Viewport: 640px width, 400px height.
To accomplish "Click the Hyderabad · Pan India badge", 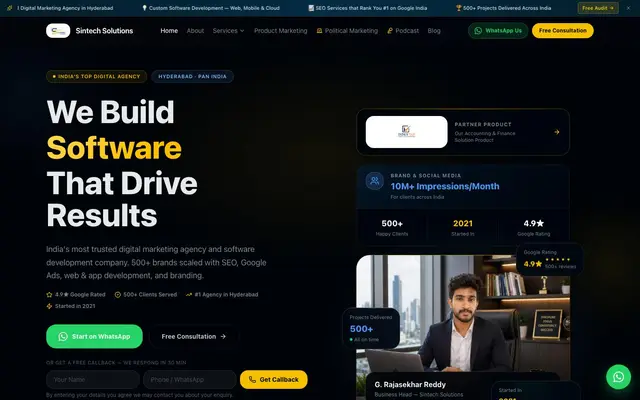I will click(192, 76).
